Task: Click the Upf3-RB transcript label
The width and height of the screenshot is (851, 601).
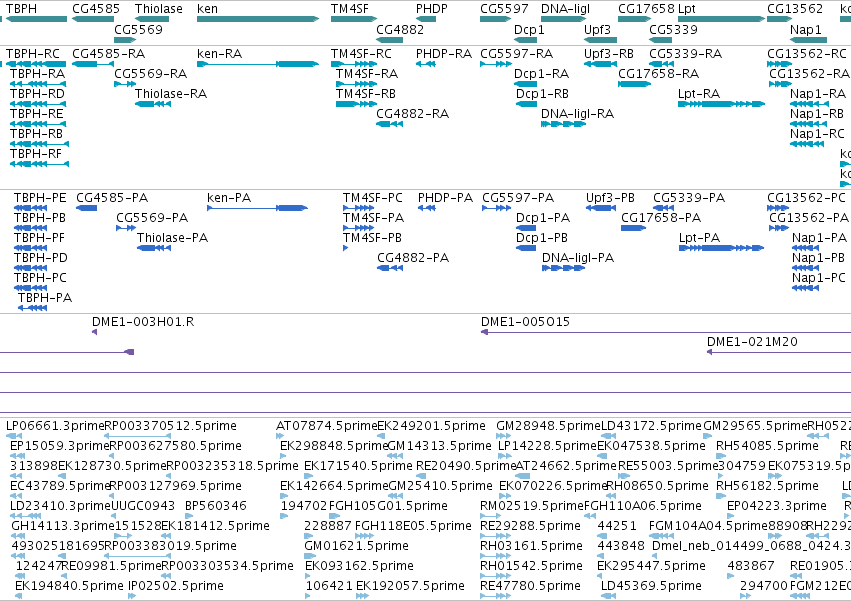Action: pyautogui.click(x=609, y=54)
